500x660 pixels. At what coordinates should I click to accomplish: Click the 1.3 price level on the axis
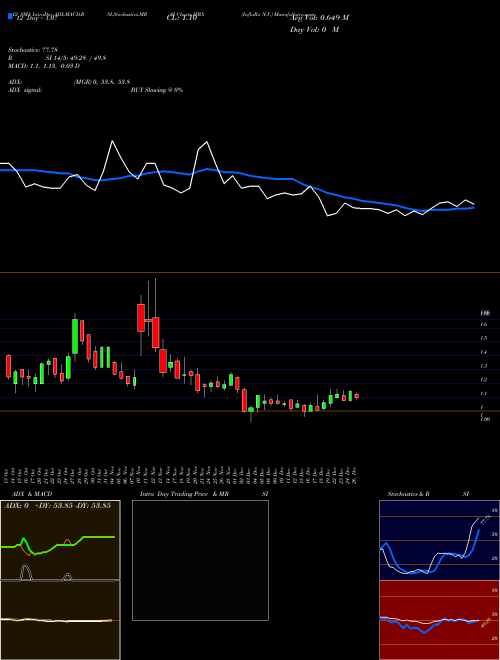point(484,366)
